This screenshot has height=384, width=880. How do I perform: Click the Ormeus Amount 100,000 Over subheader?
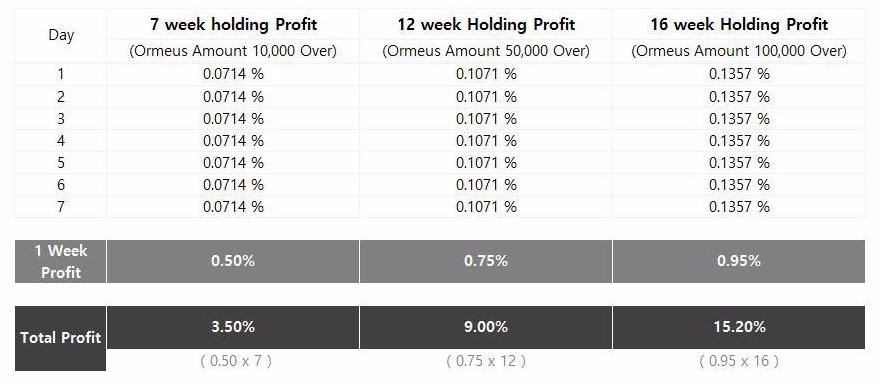point(739,51)
